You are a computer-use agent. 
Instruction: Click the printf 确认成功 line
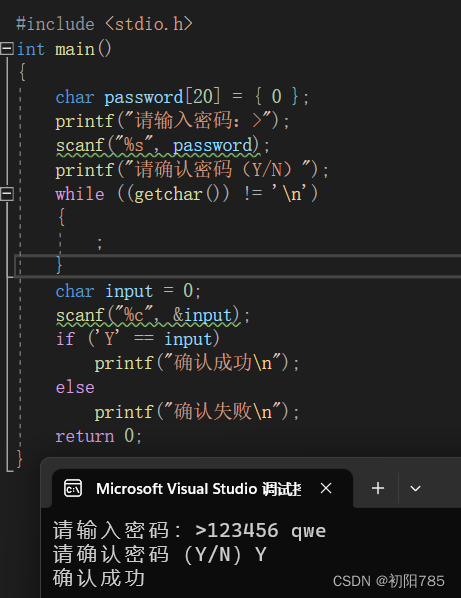click(x=197, y=363)
